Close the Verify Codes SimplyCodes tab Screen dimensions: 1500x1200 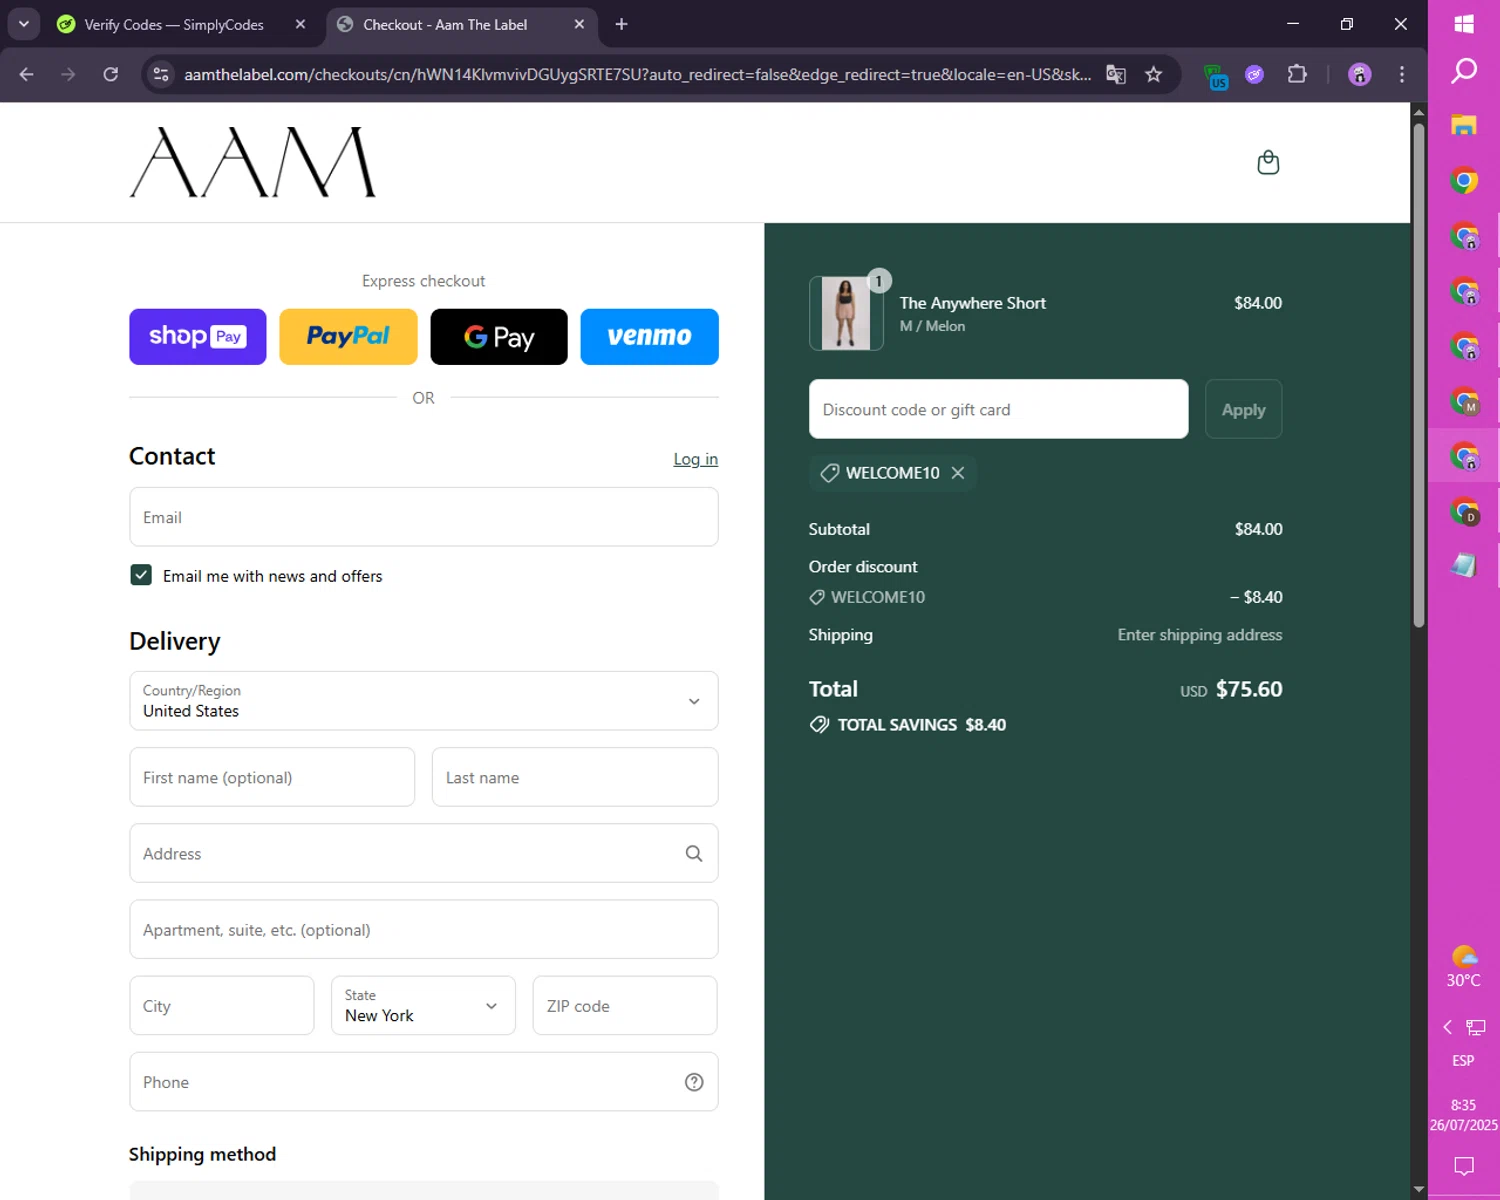pos(300,24)
